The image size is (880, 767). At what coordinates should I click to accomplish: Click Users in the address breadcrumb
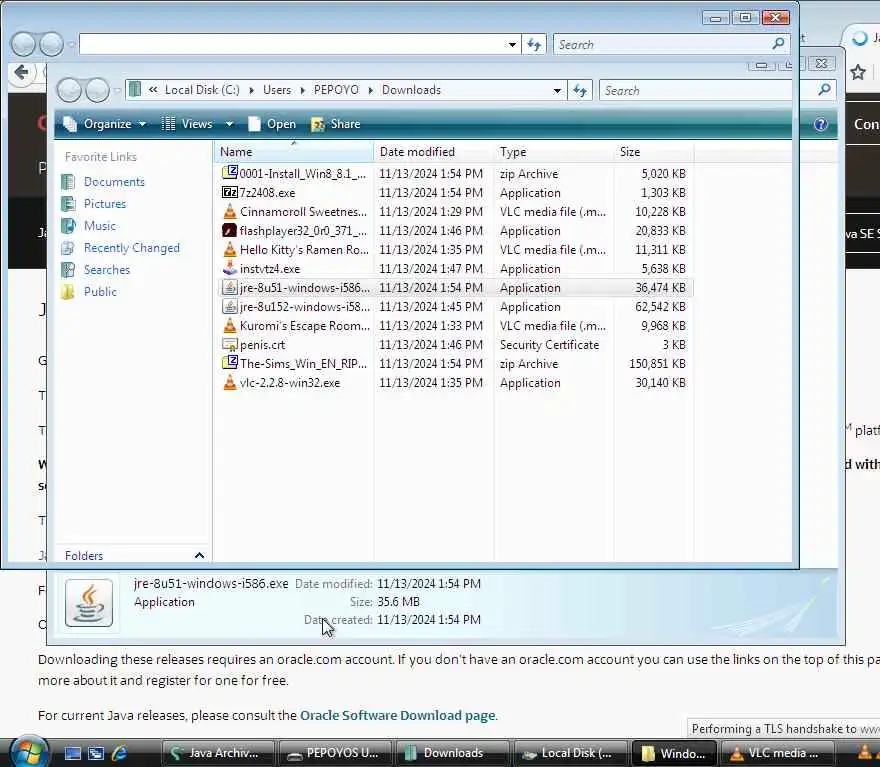pos(277,90)
